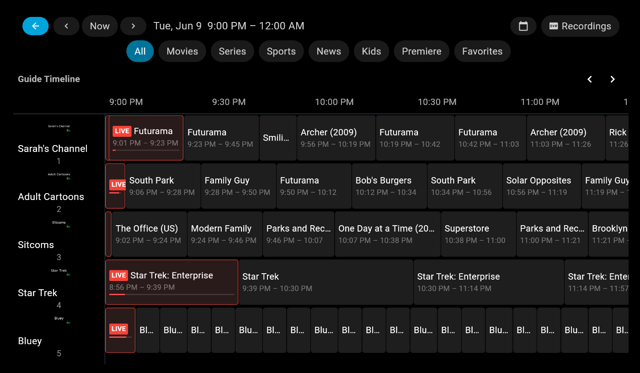Filter guide by News
This screenshot has height=373, width=640.
(x=329, y=51)
